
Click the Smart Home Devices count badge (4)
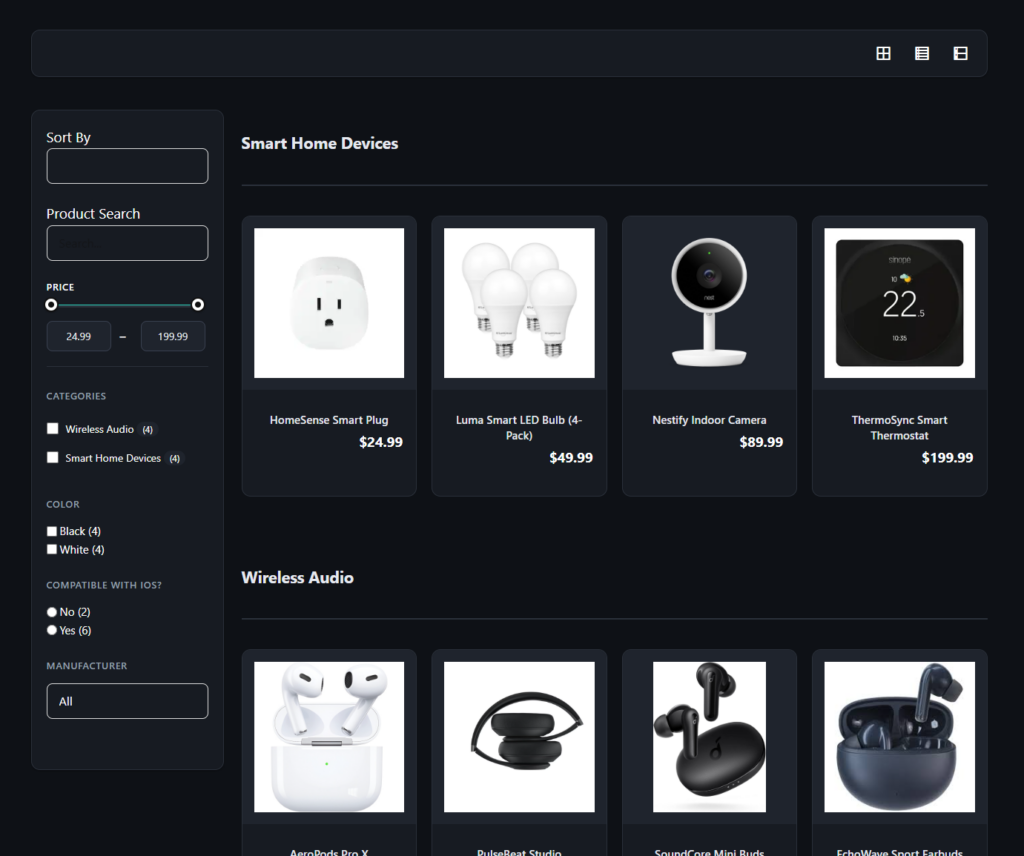(174, 458)
